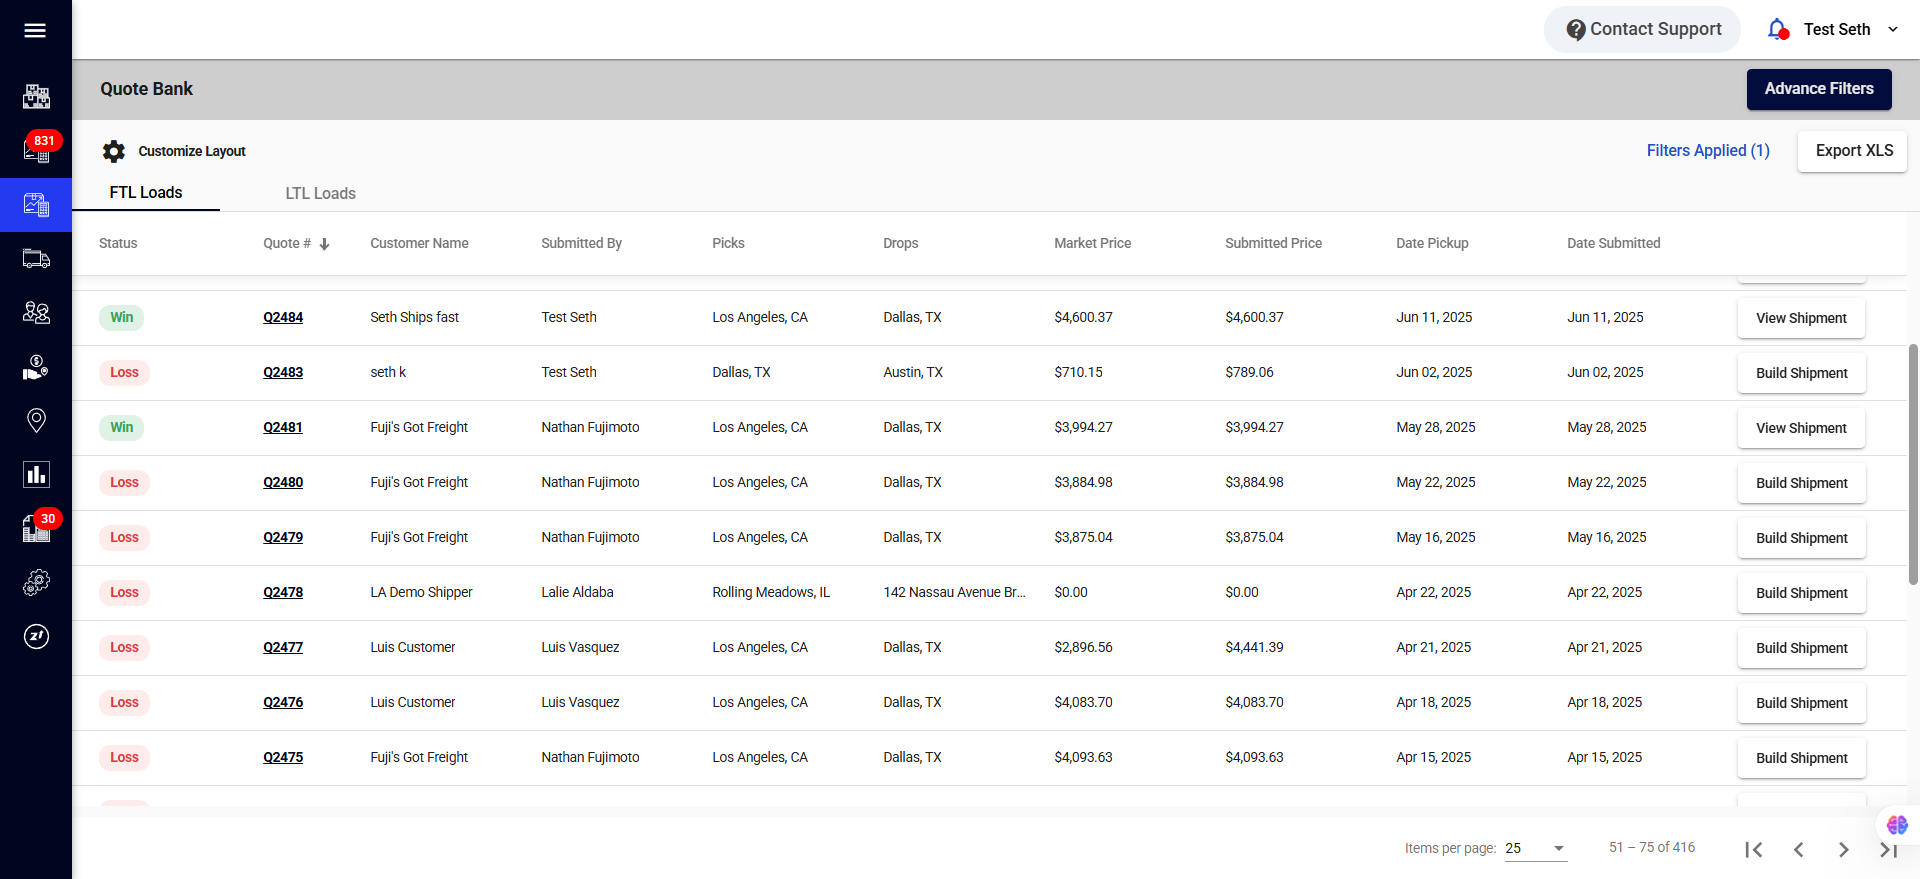Image resolution: width=1920 pixels, height=879 pixels.
Task: Click the Customize Layout gear icon
Action: coord(114,151)
